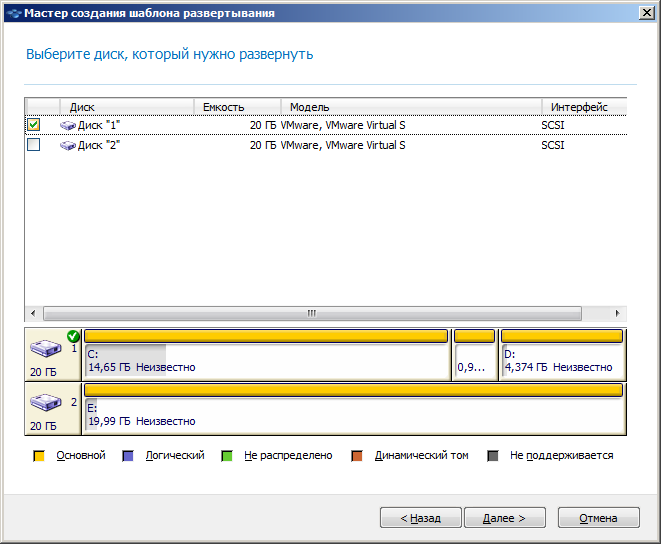The image size is (661, 544).
Task: Go back with the < Назад button
Action: tap(421, 517)
